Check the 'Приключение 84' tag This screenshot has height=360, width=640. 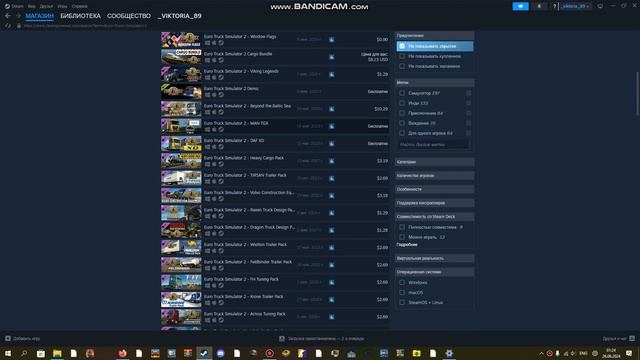(402, 113)
